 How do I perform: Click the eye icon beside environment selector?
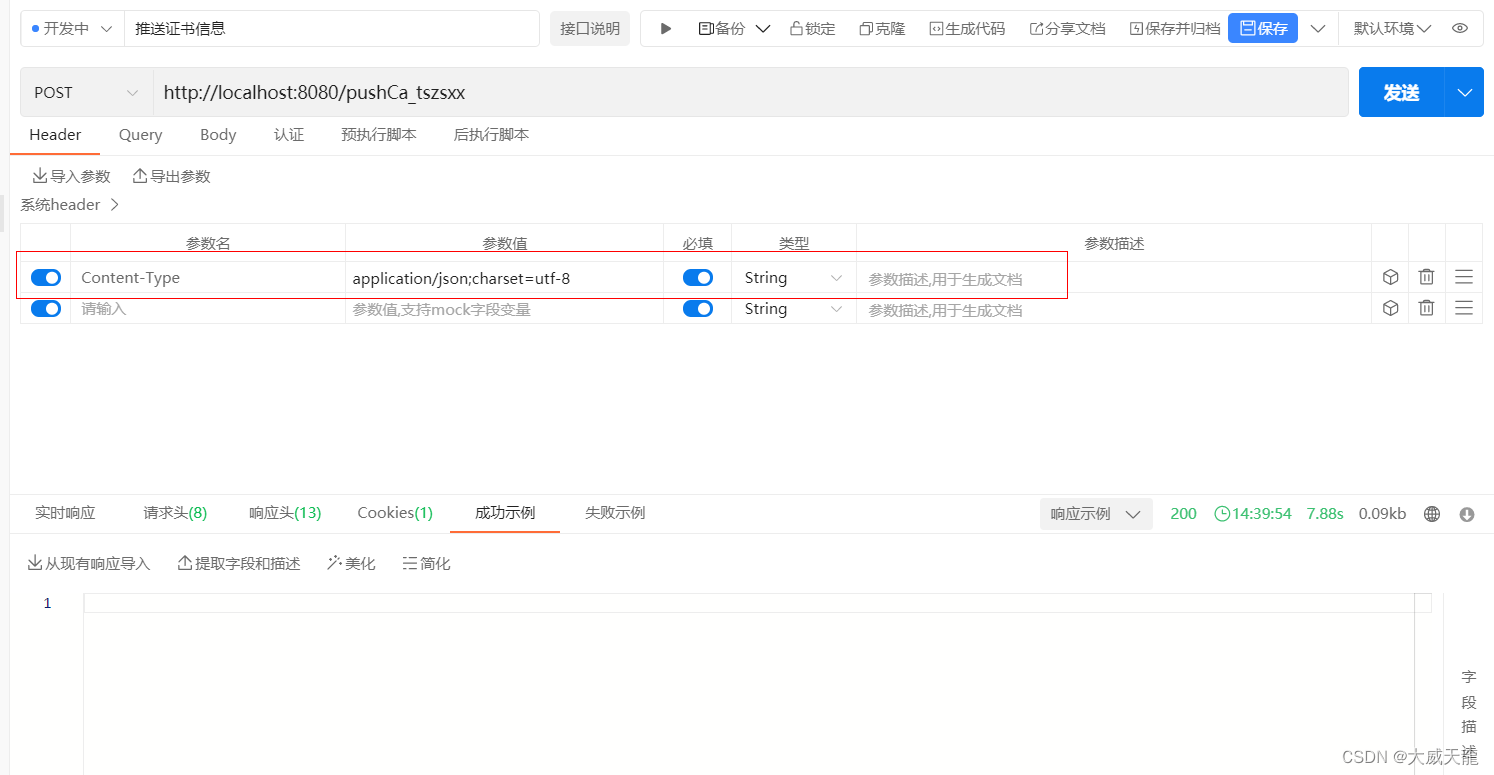[x=1460, y=29]
